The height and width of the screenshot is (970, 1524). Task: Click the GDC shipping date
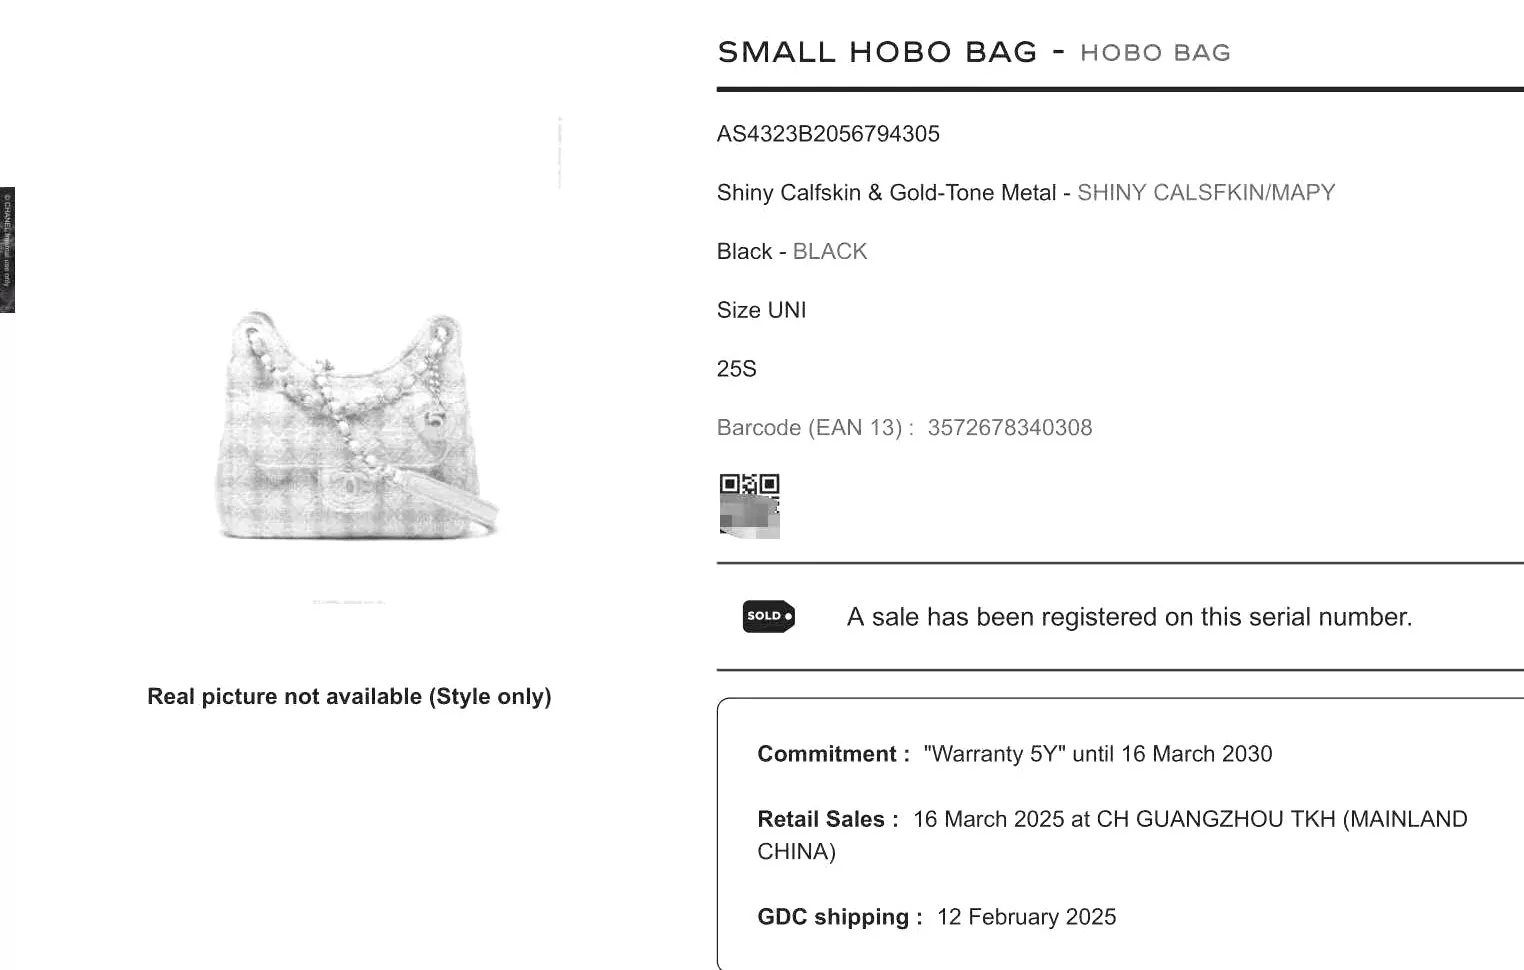pos(1026,917)
